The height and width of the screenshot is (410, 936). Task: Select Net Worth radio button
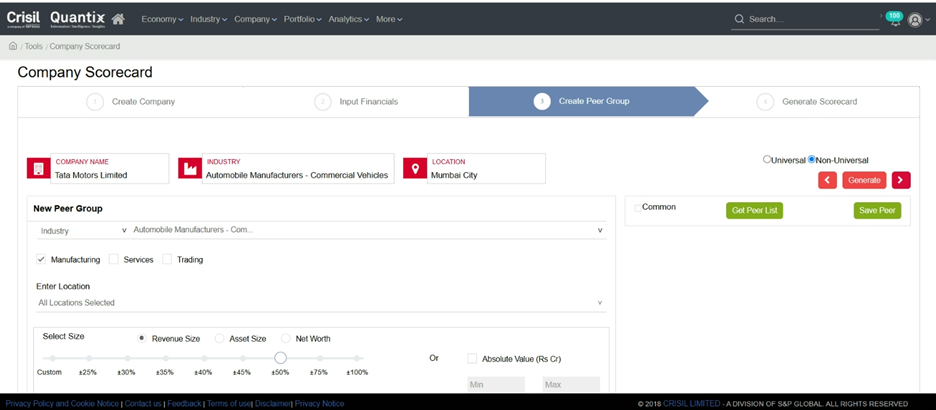pyautogui.click(x=285, y=338)
